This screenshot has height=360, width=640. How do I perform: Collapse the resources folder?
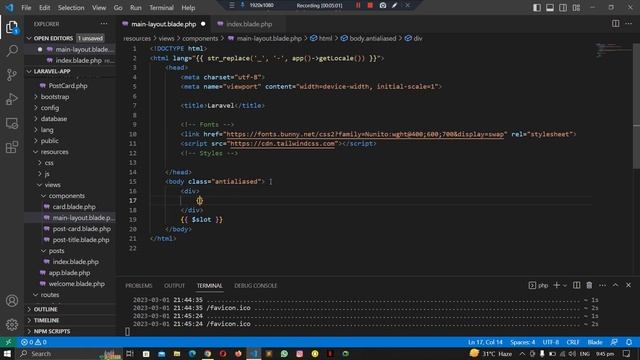54,152
